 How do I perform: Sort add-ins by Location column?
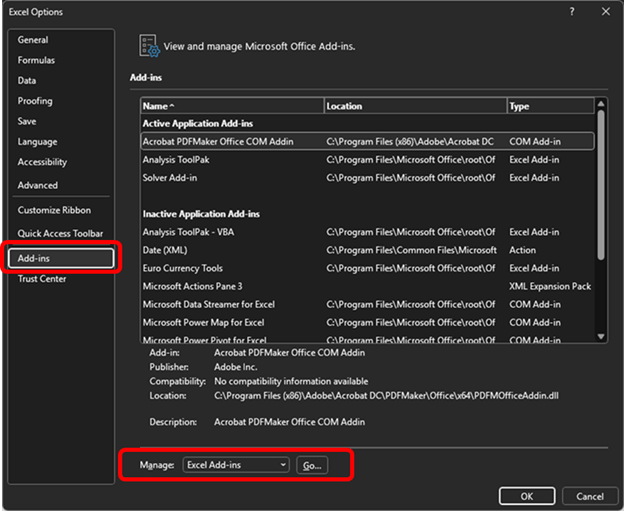pyautogui.click(x=415, y=106)
